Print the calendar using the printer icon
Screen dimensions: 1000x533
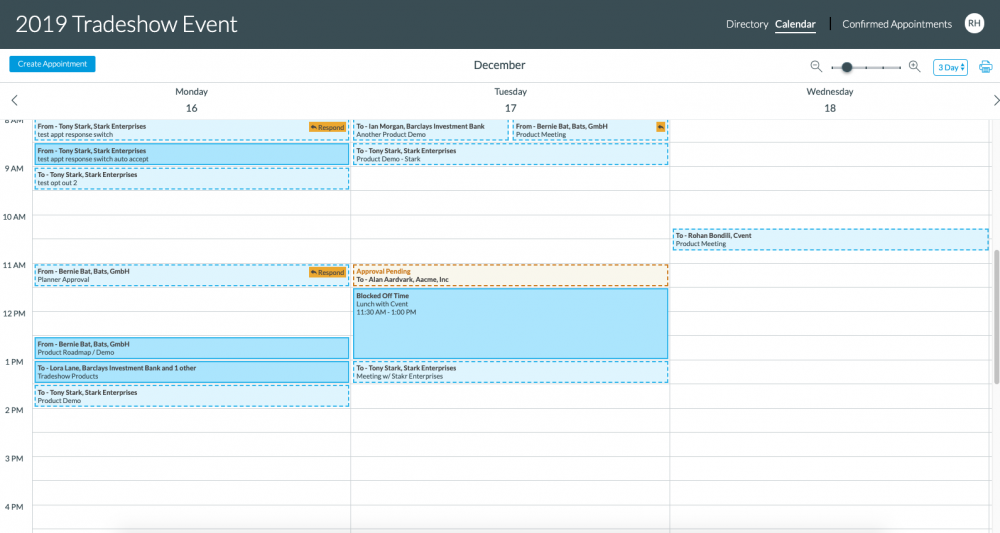pyautogui.click(x=985, y=67)
